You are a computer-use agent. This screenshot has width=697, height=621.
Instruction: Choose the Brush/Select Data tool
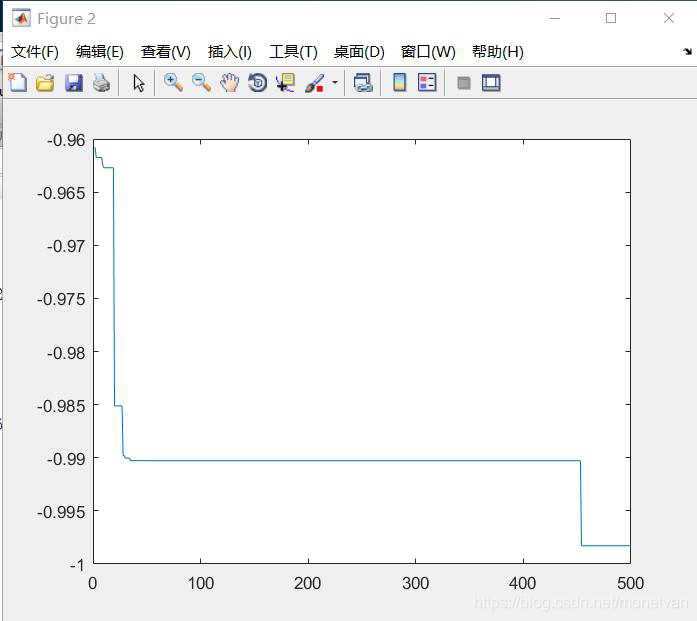coord(314,83)
